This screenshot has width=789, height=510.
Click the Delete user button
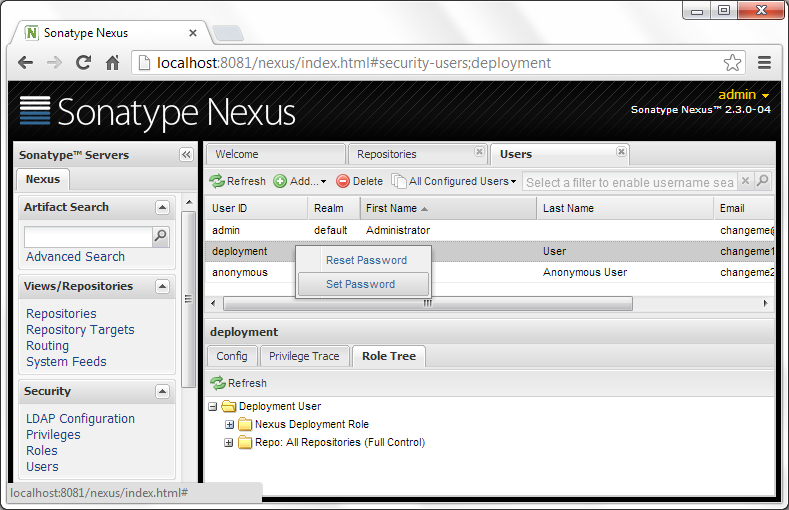[x=360, y=181]
